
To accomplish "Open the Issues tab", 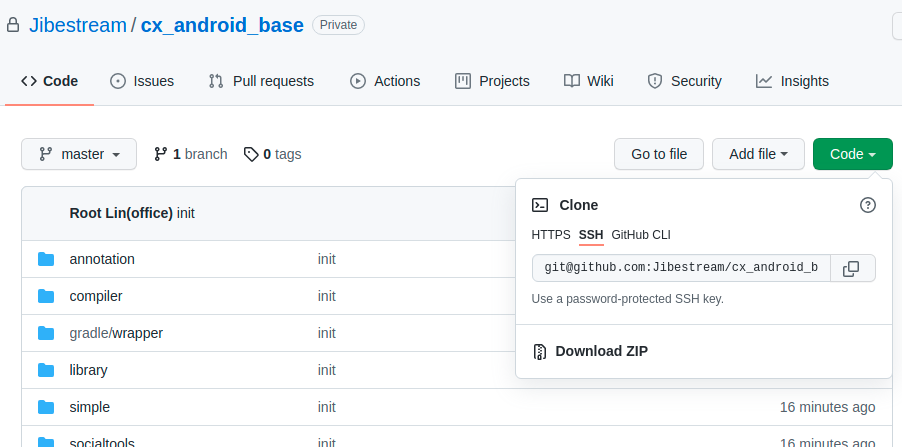I will tap(142, 81).
